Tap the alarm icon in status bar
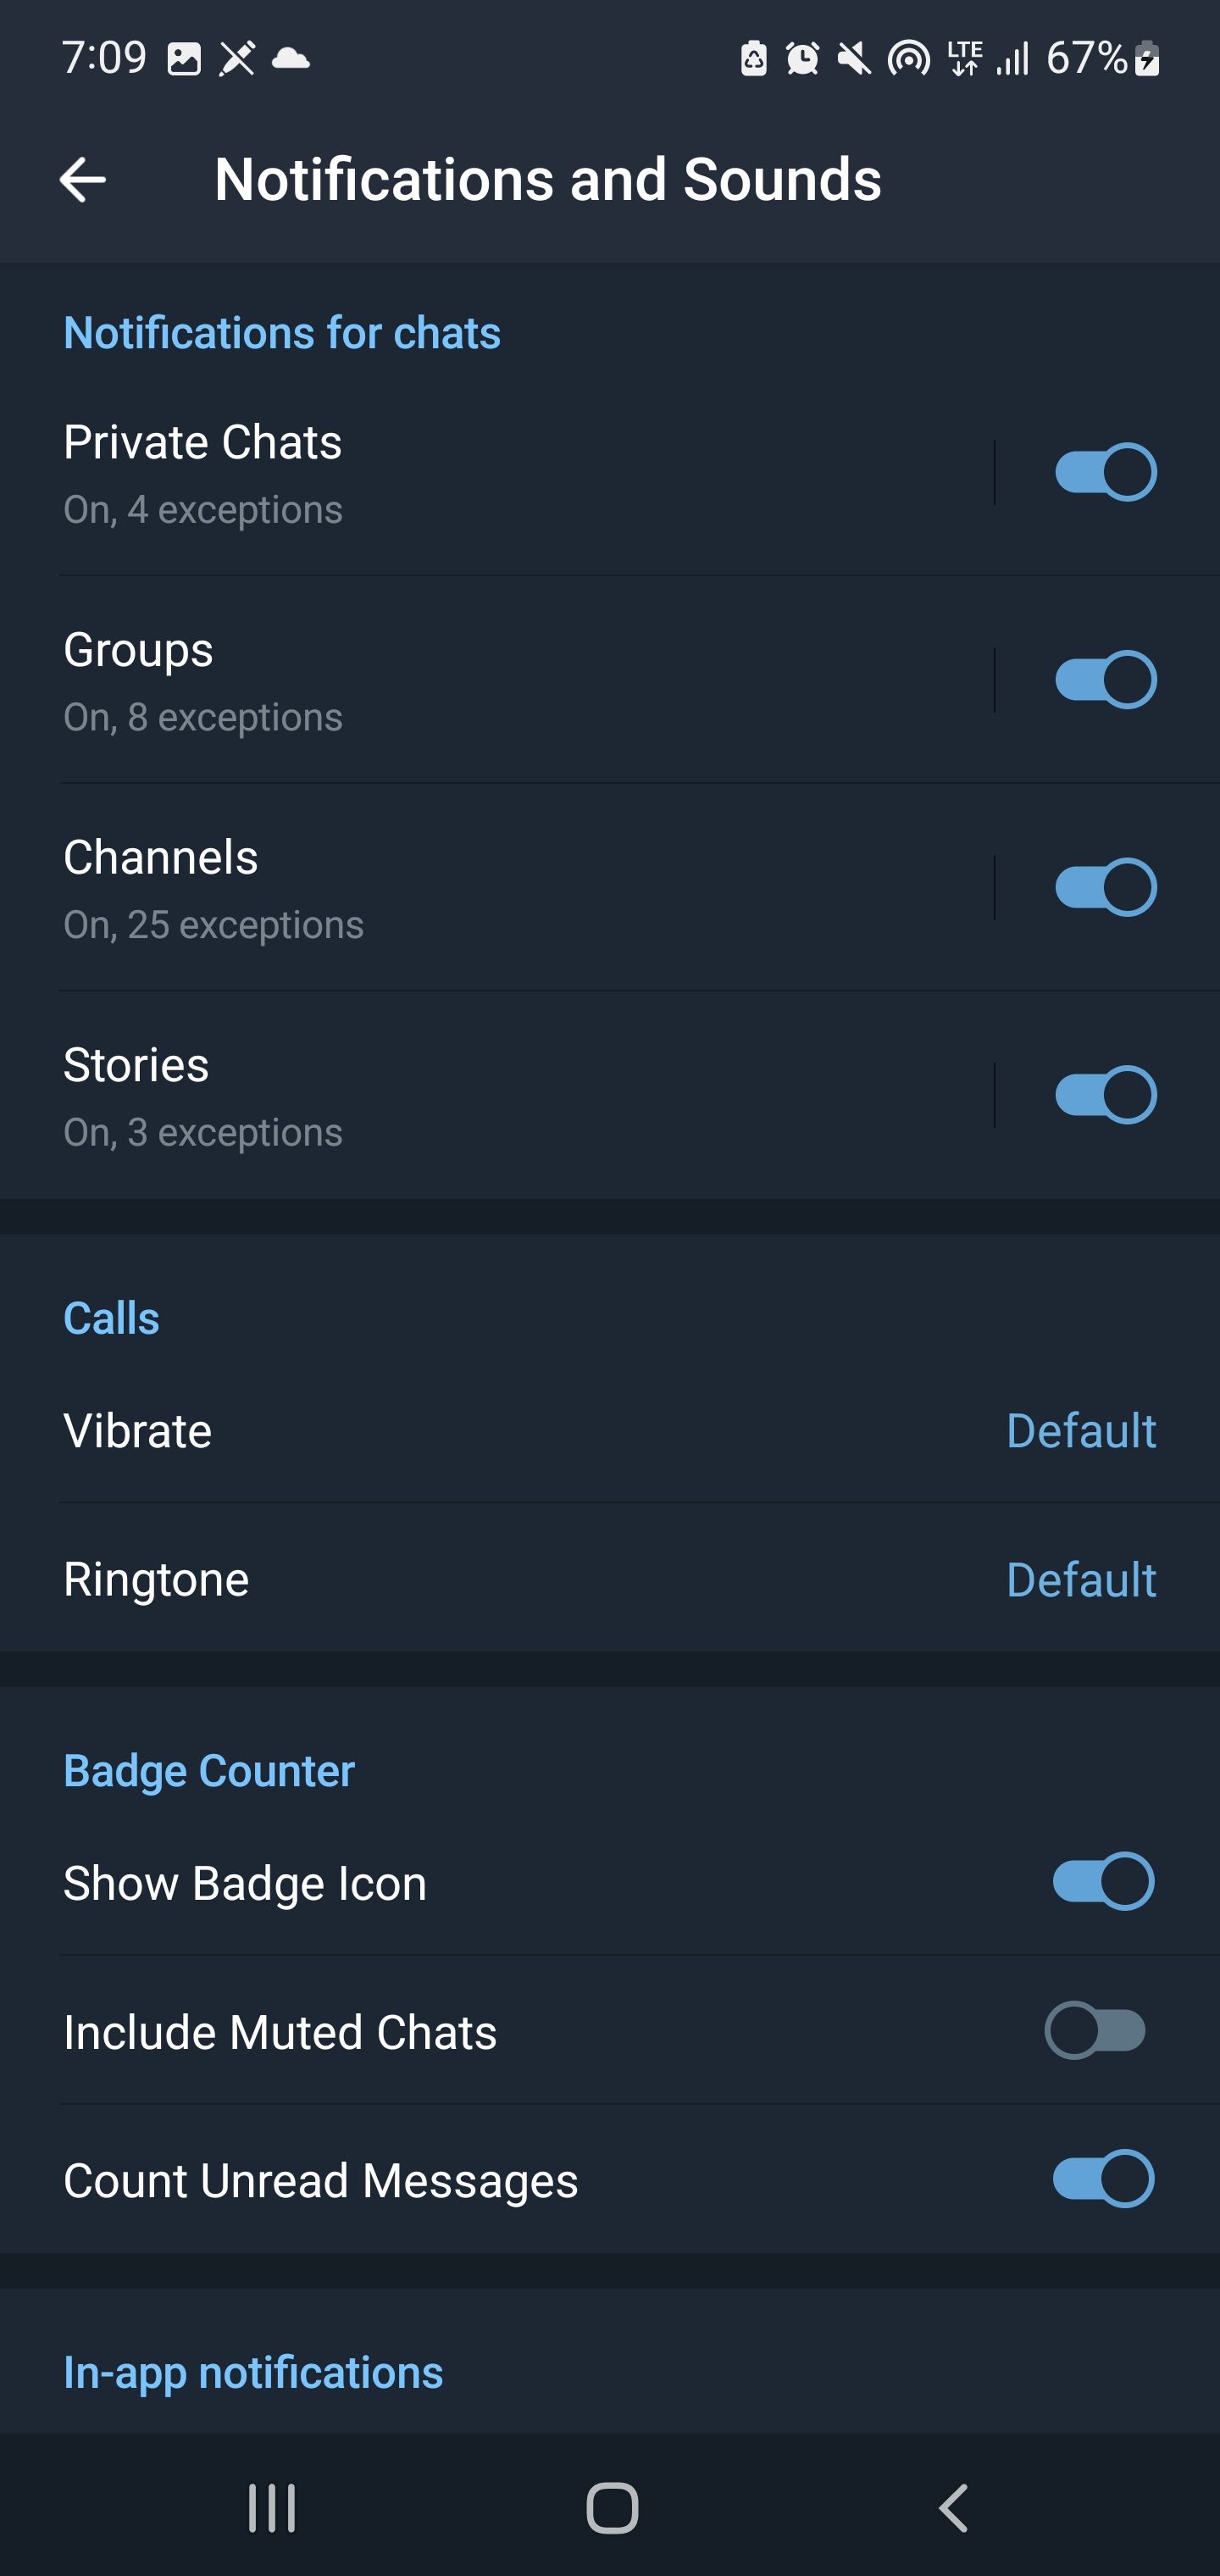This screenshot has width=1220, height=2576. 802,59
